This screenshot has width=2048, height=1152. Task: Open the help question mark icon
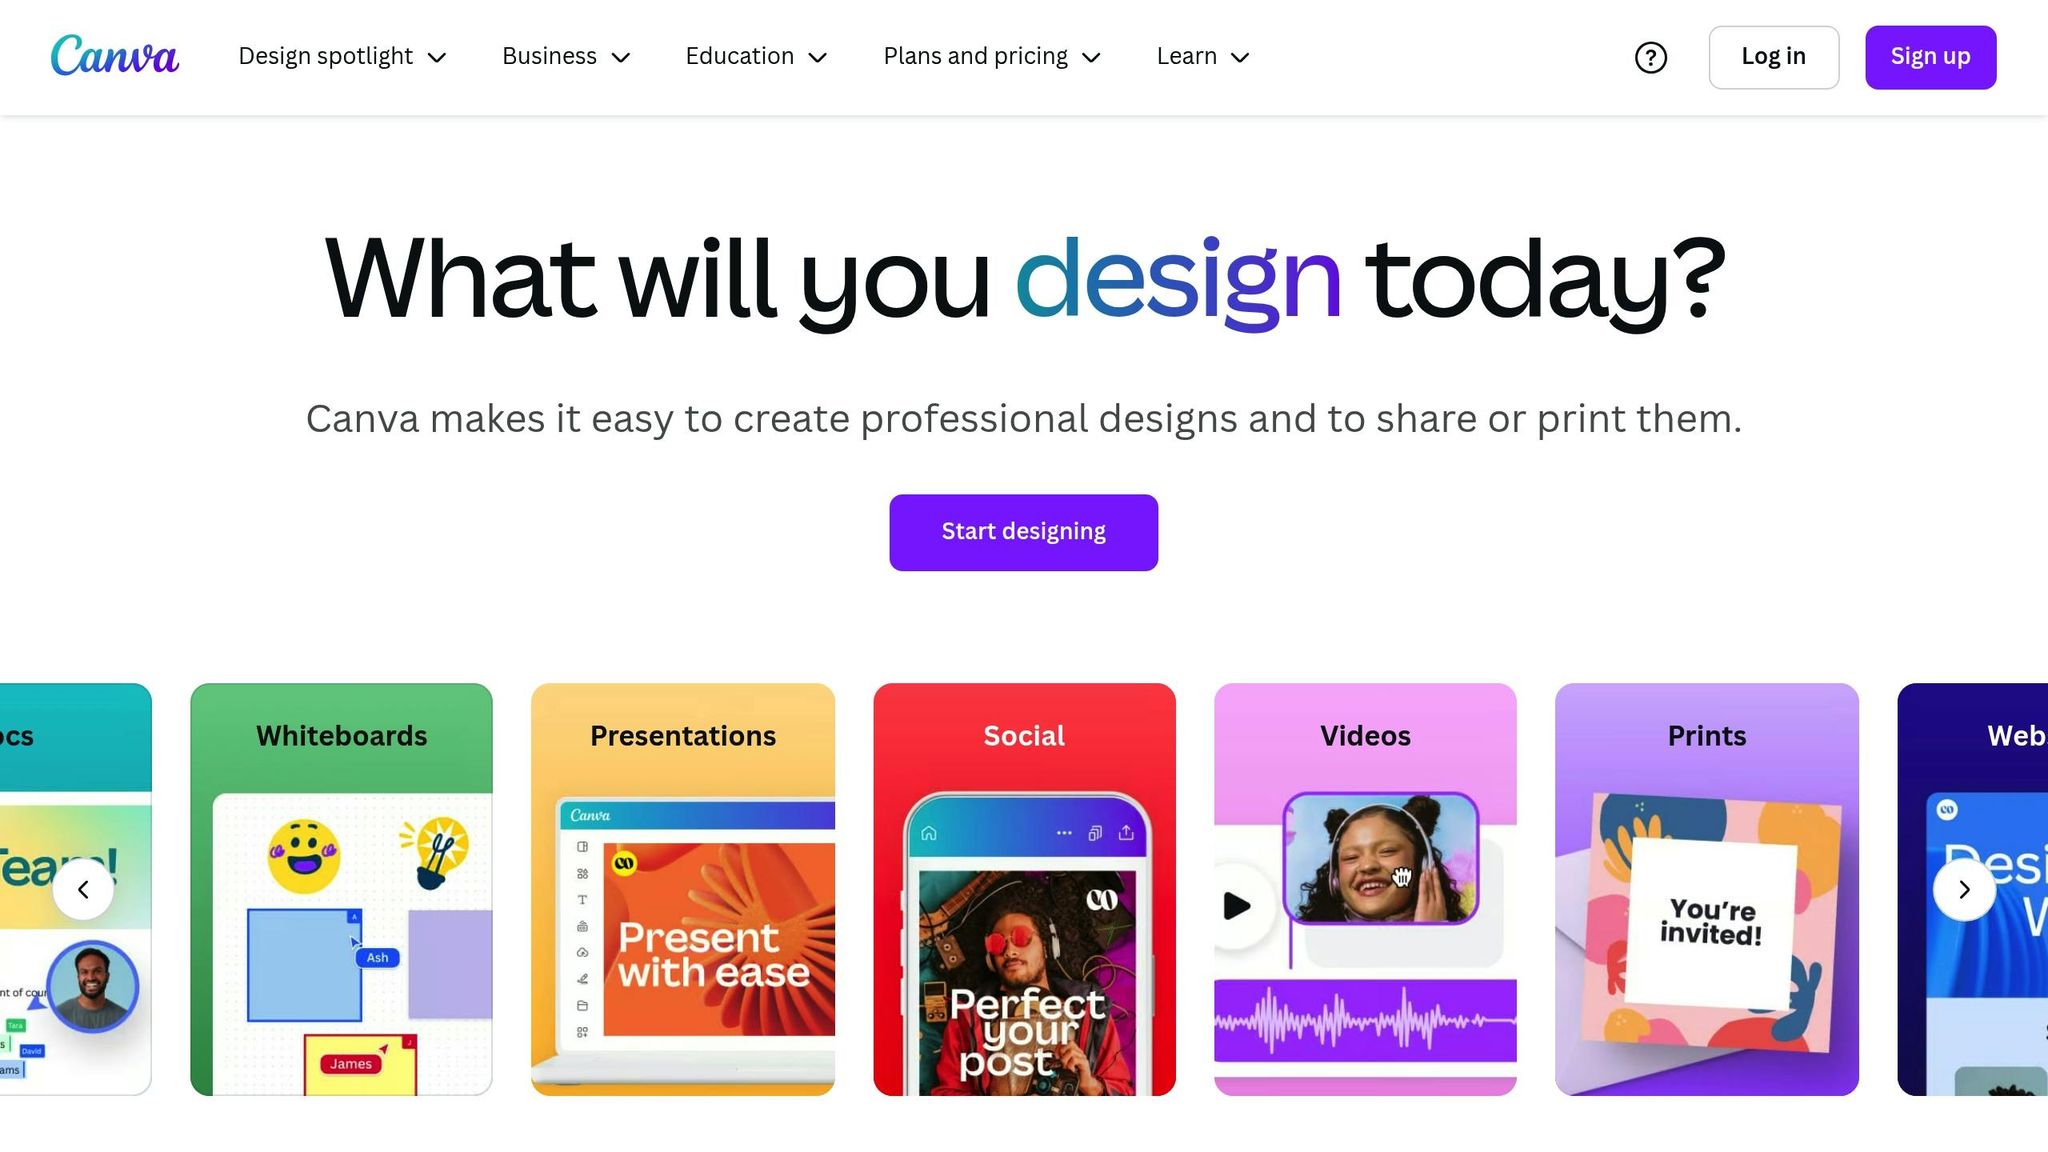pos(1650,58)
